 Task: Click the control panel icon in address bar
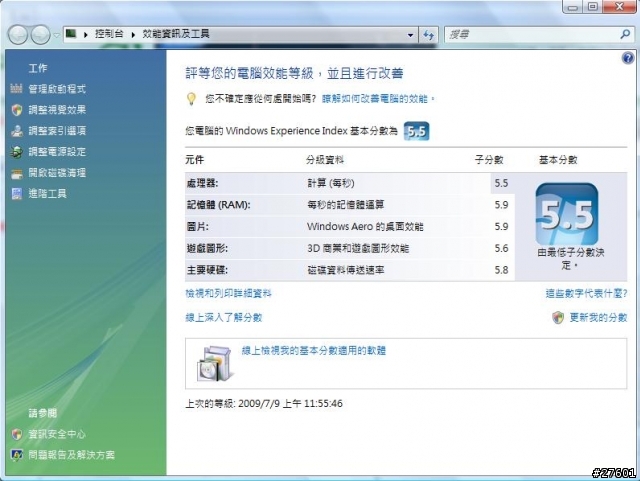(71, 34)
